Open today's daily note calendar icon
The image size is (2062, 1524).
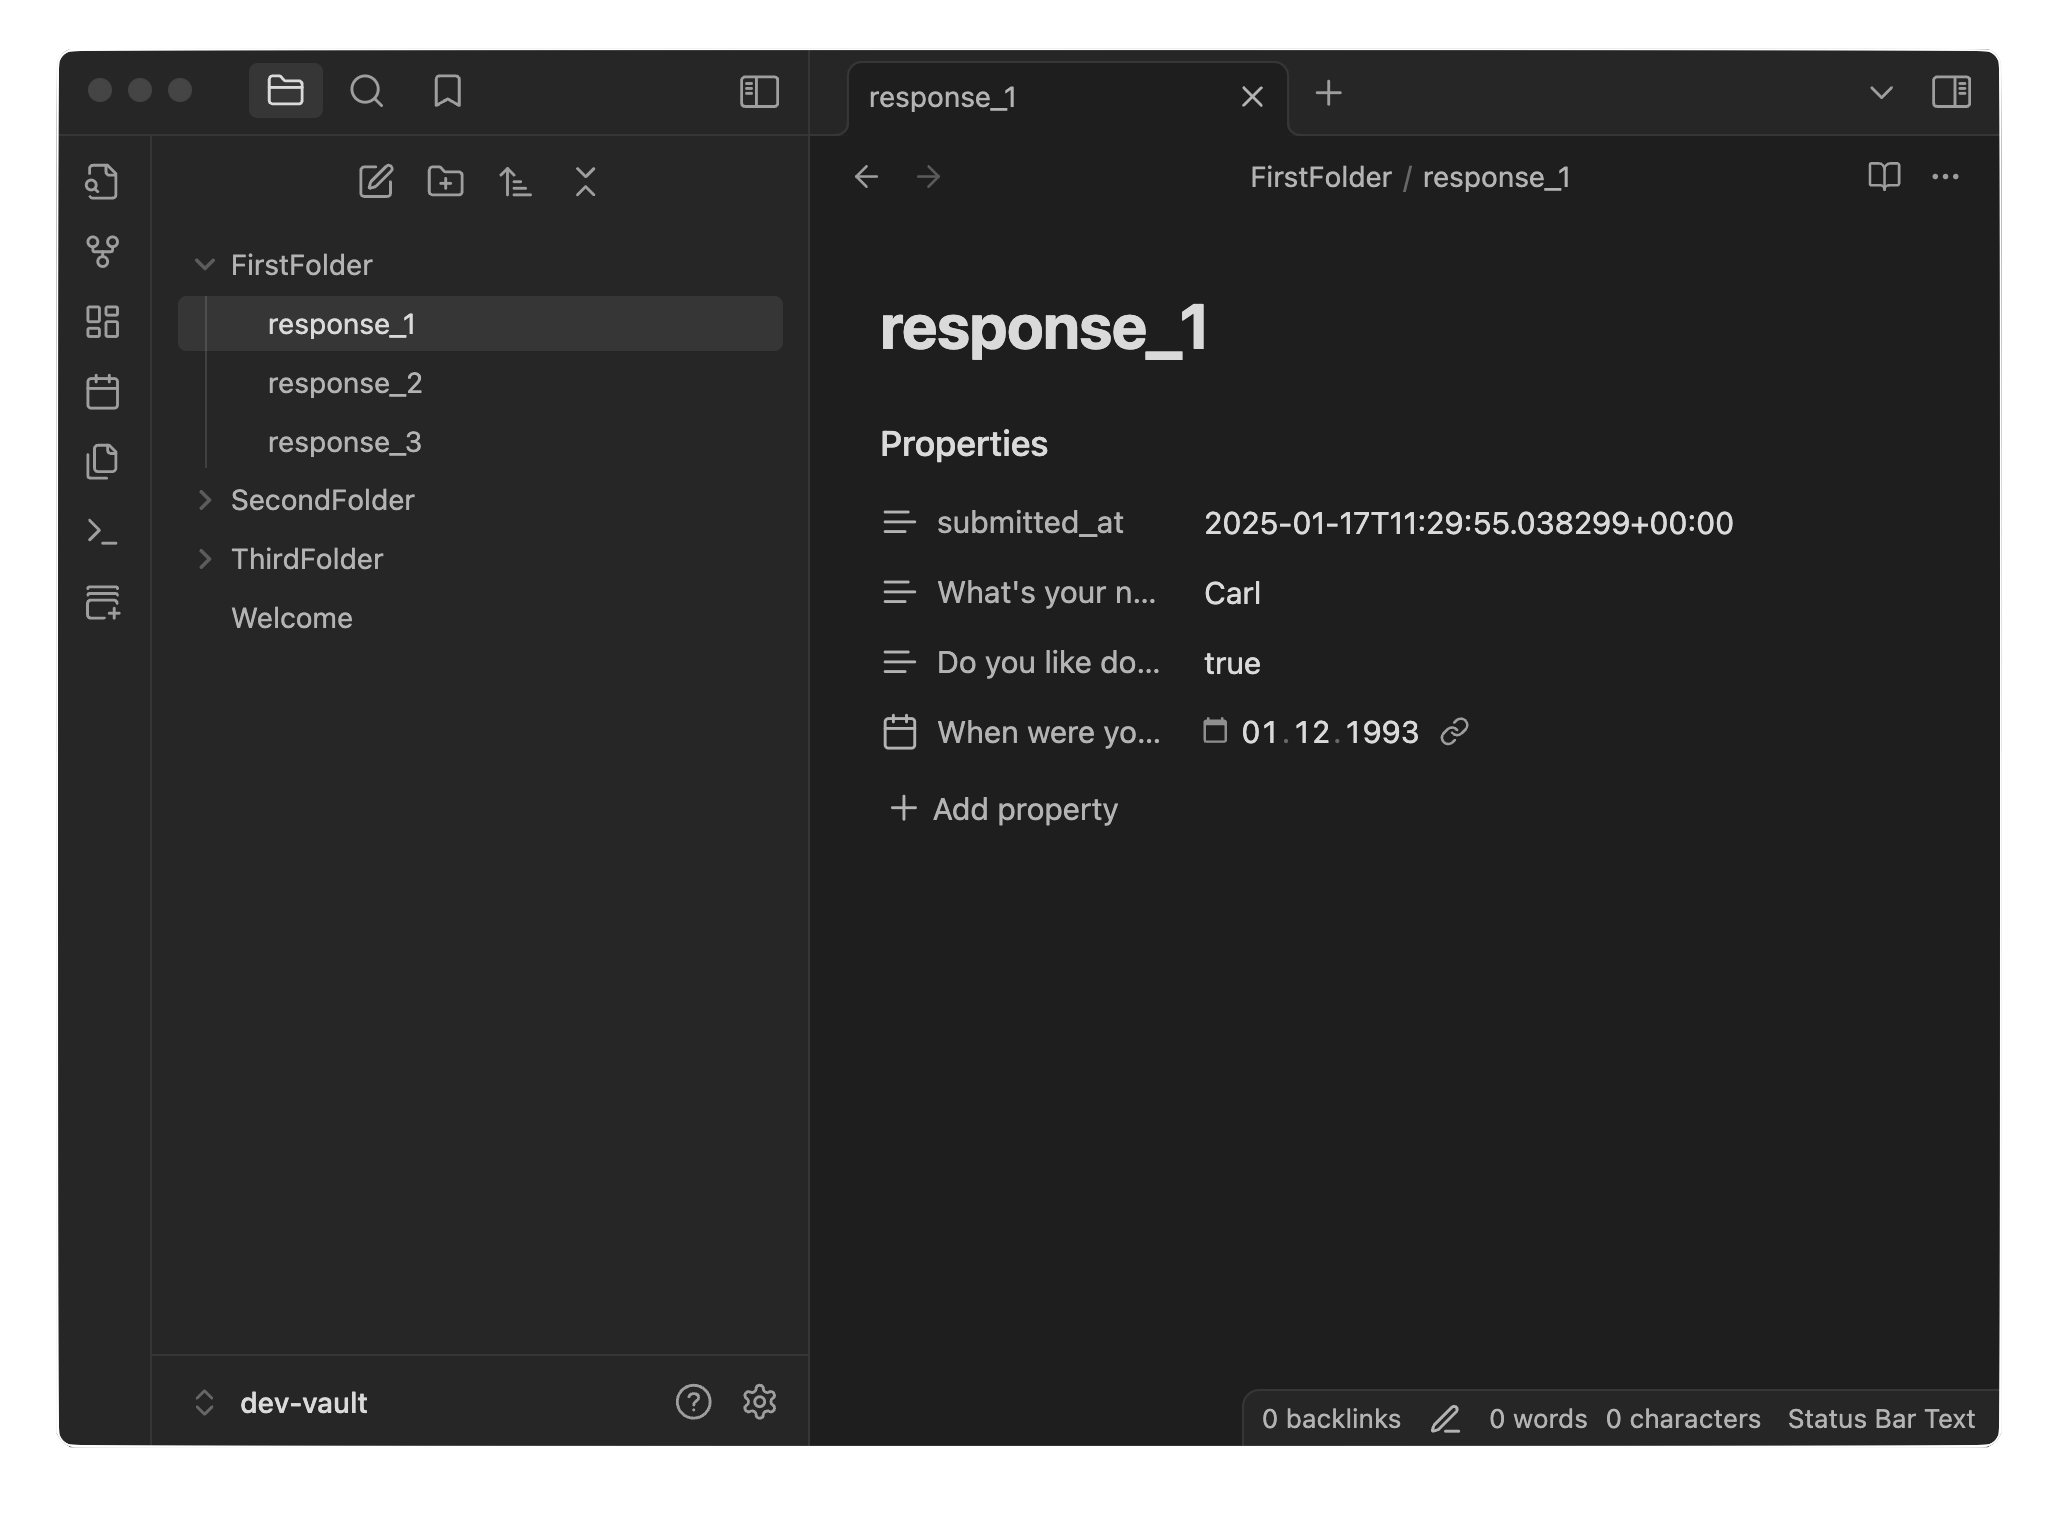tap(102, 392)
